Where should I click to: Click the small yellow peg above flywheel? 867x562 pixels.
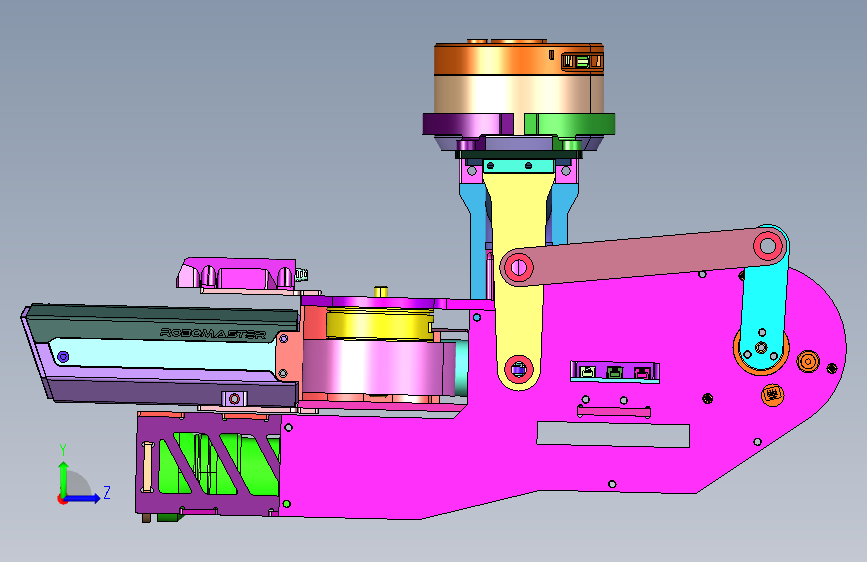380,292
